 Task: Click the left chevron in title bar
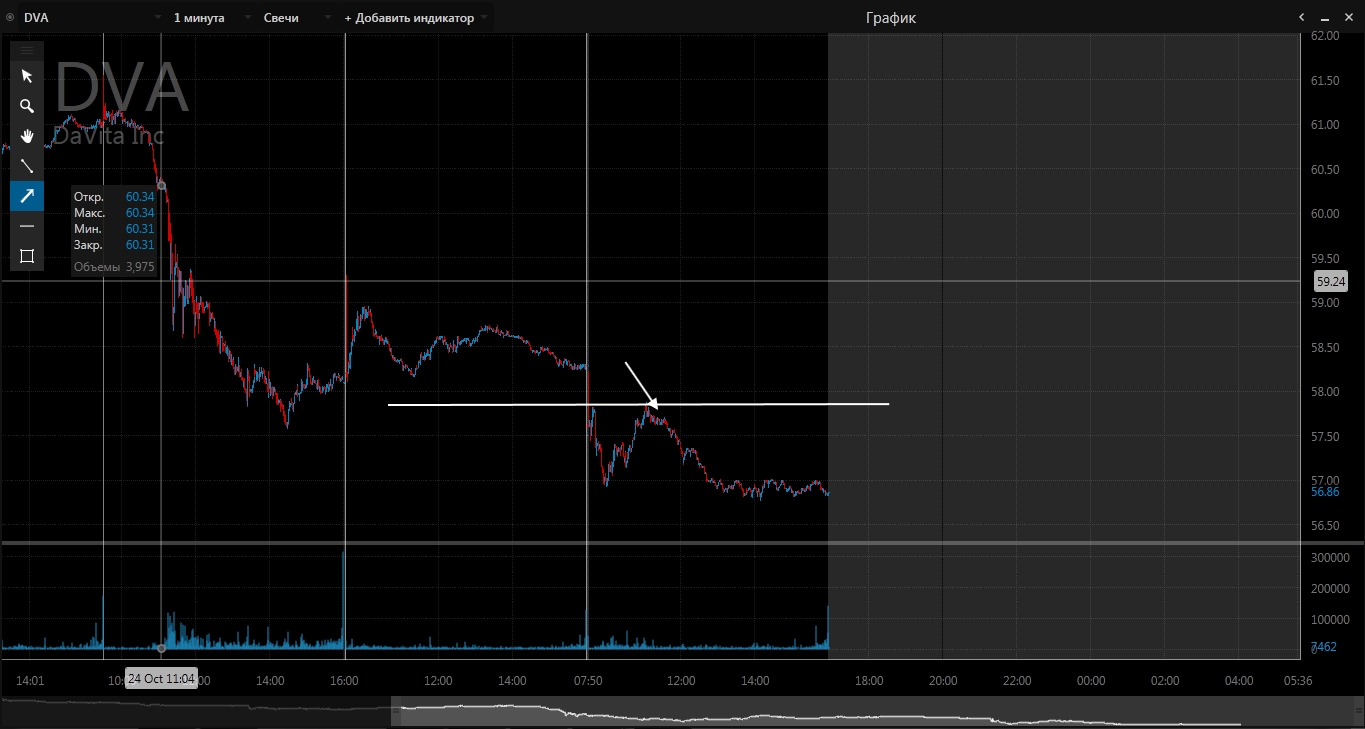tap(1302, 18)
